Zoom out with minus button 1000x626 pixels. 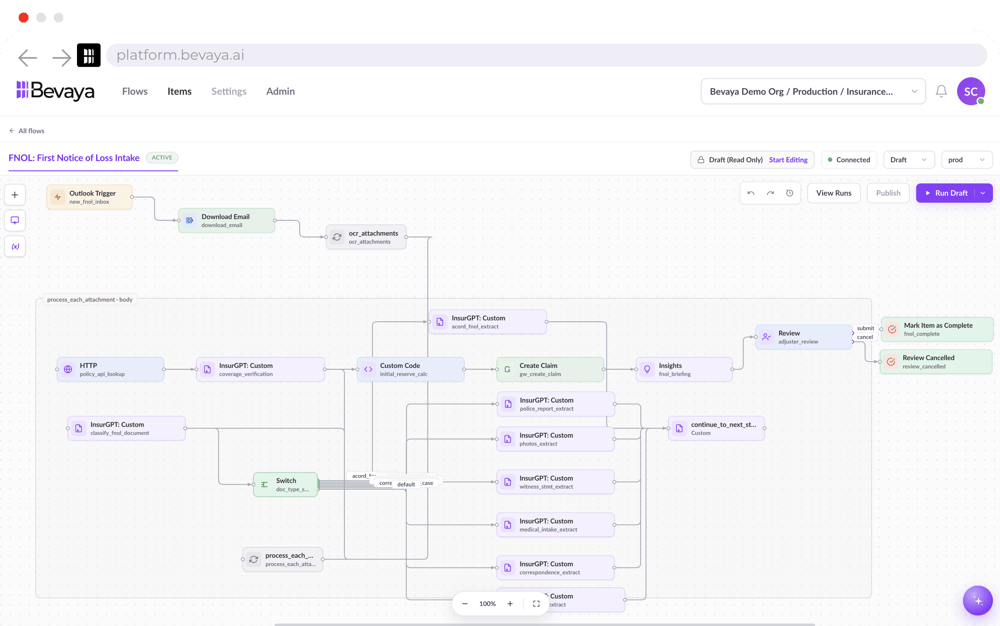tap(465, 604)
